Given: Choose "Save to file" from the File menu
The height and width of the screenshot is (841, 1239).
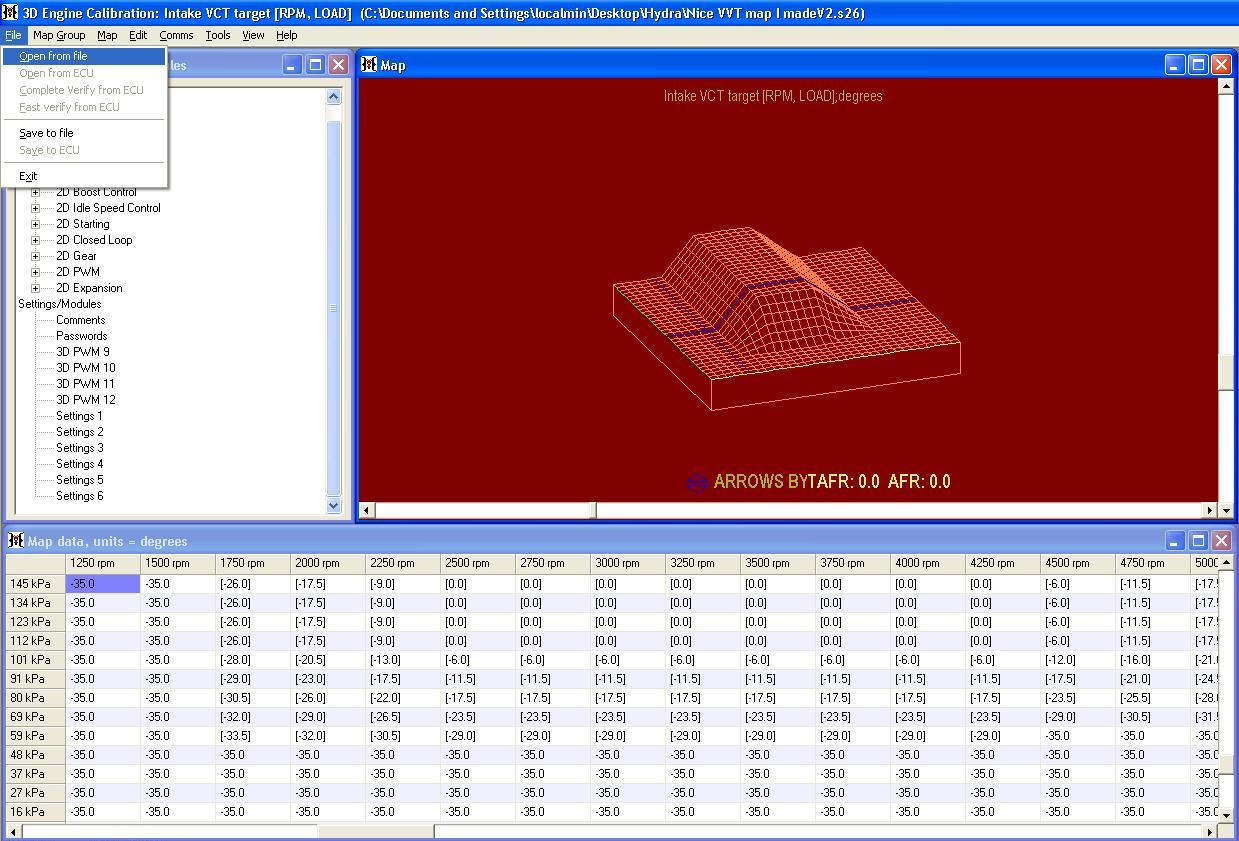Looking at the screenshot, I should point(45,132).
